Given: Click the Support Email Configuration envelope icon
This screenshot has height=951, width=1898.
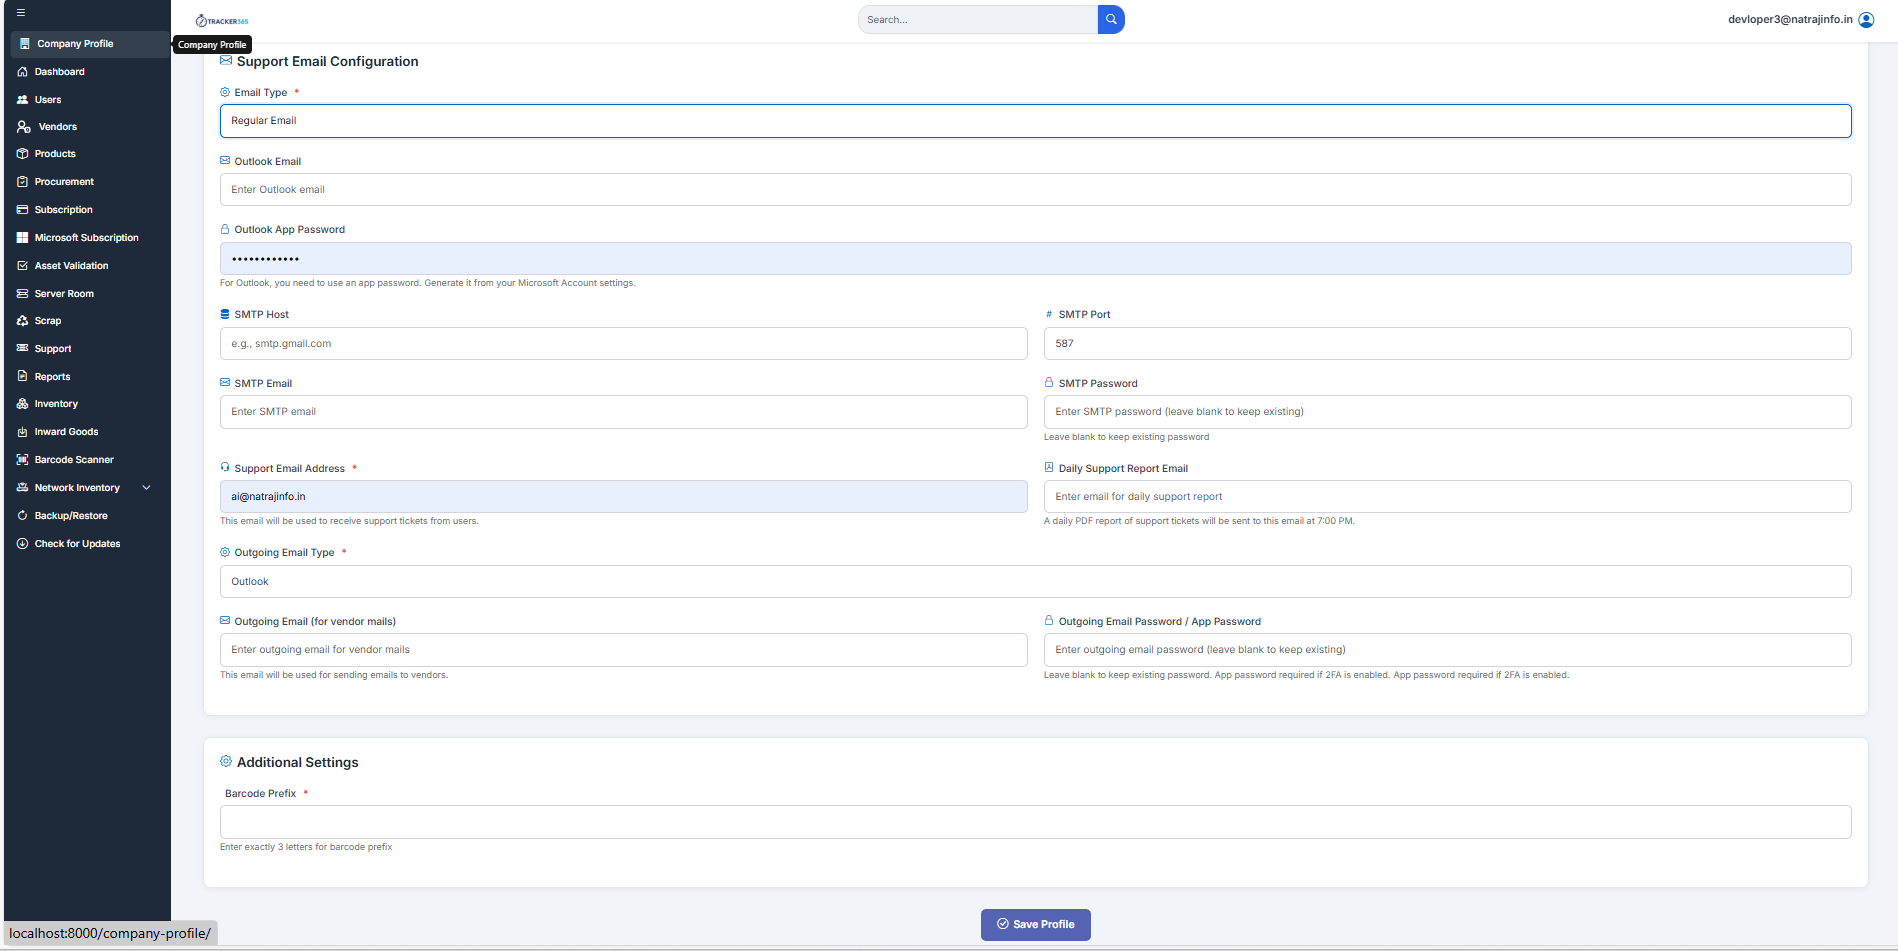Looking at the screenshot, I should click(x=226, y=61).
